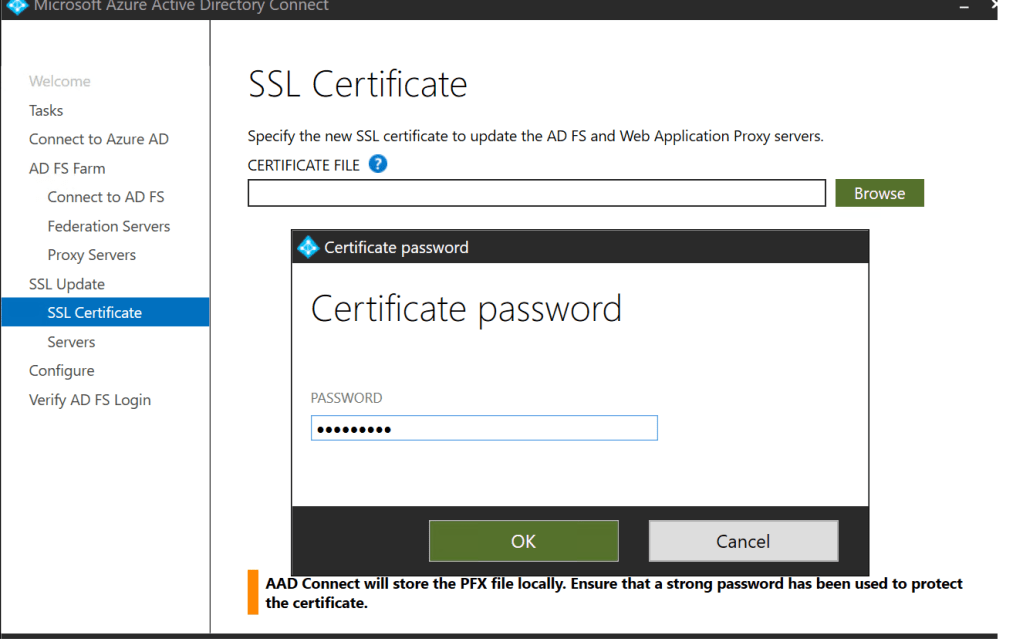The height and width of the screenshot is (642, 1023).
Task: Open the AD FS Farm section
Action: pyautogui.click(x=66, y=168)
